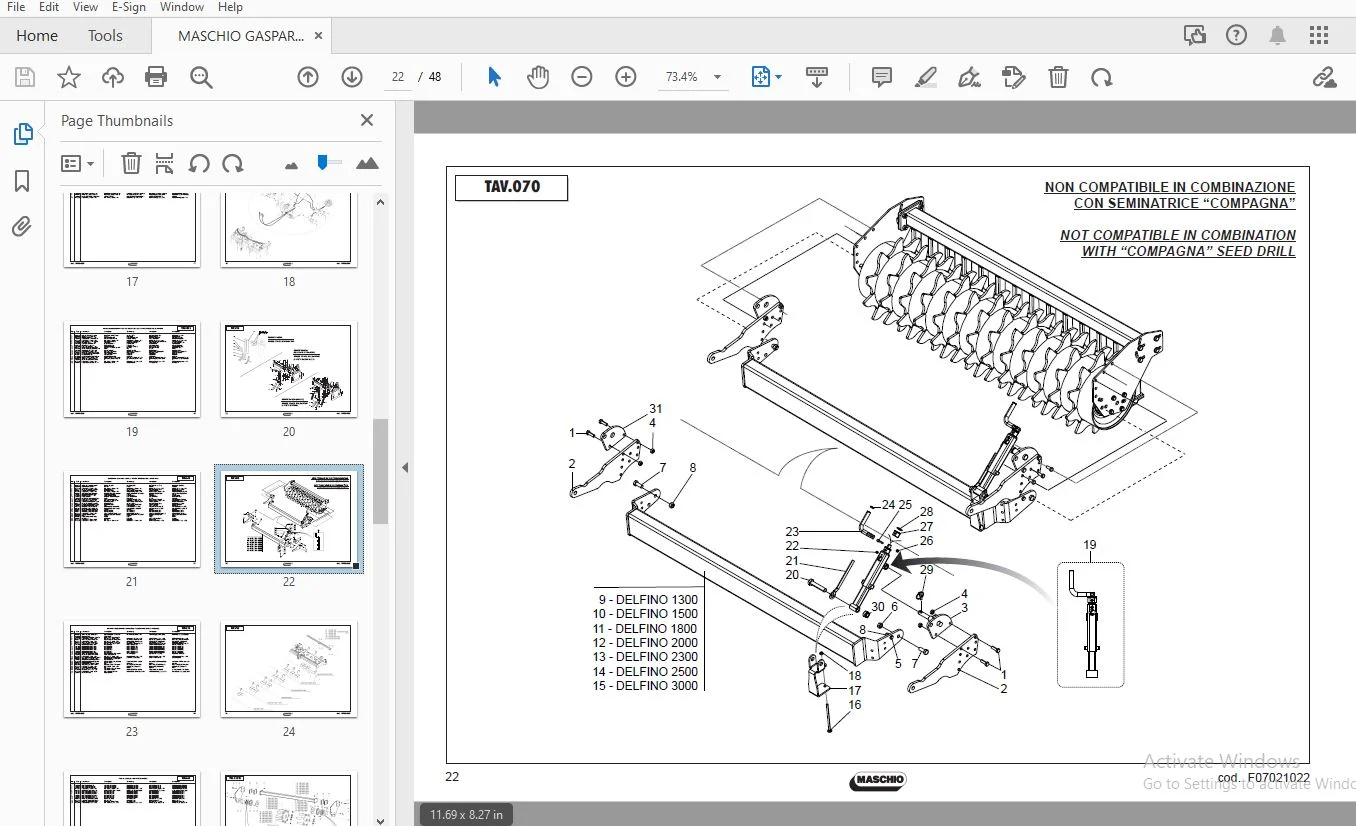
Task: Go to previous page arrow
Action: (x=308, y=77)
